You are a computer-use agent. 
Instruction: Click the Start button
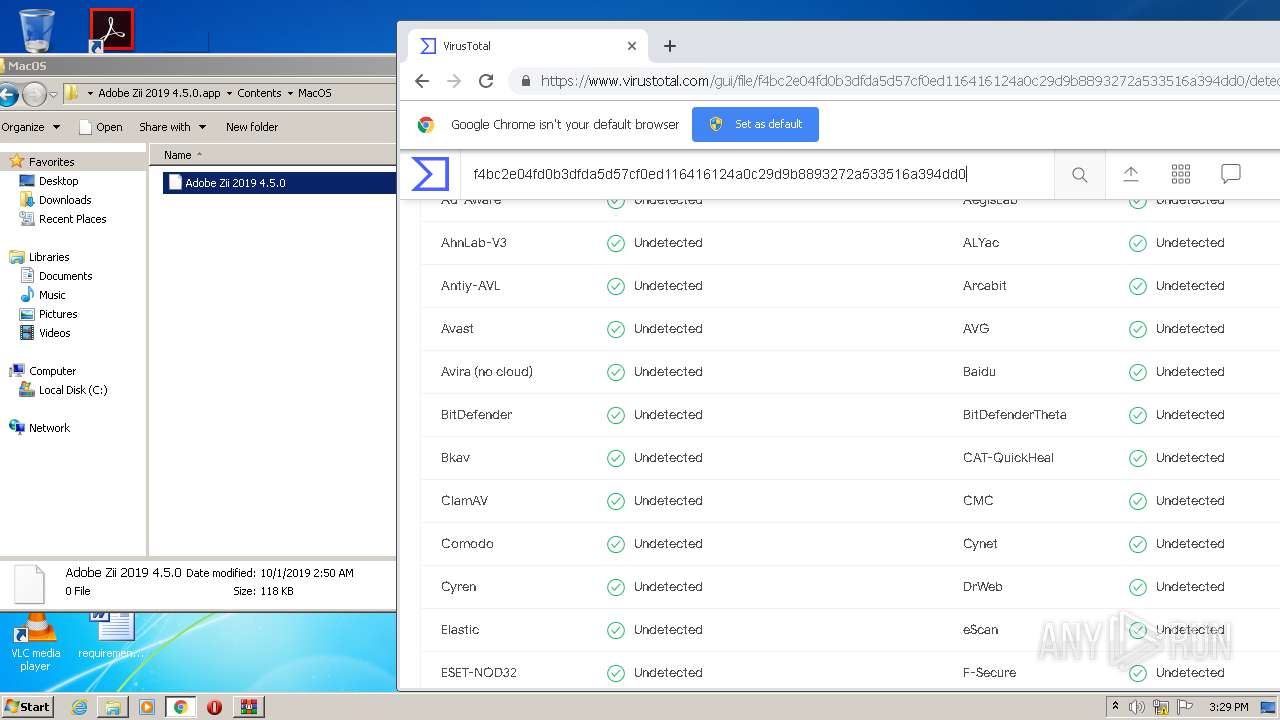(28, 707)
